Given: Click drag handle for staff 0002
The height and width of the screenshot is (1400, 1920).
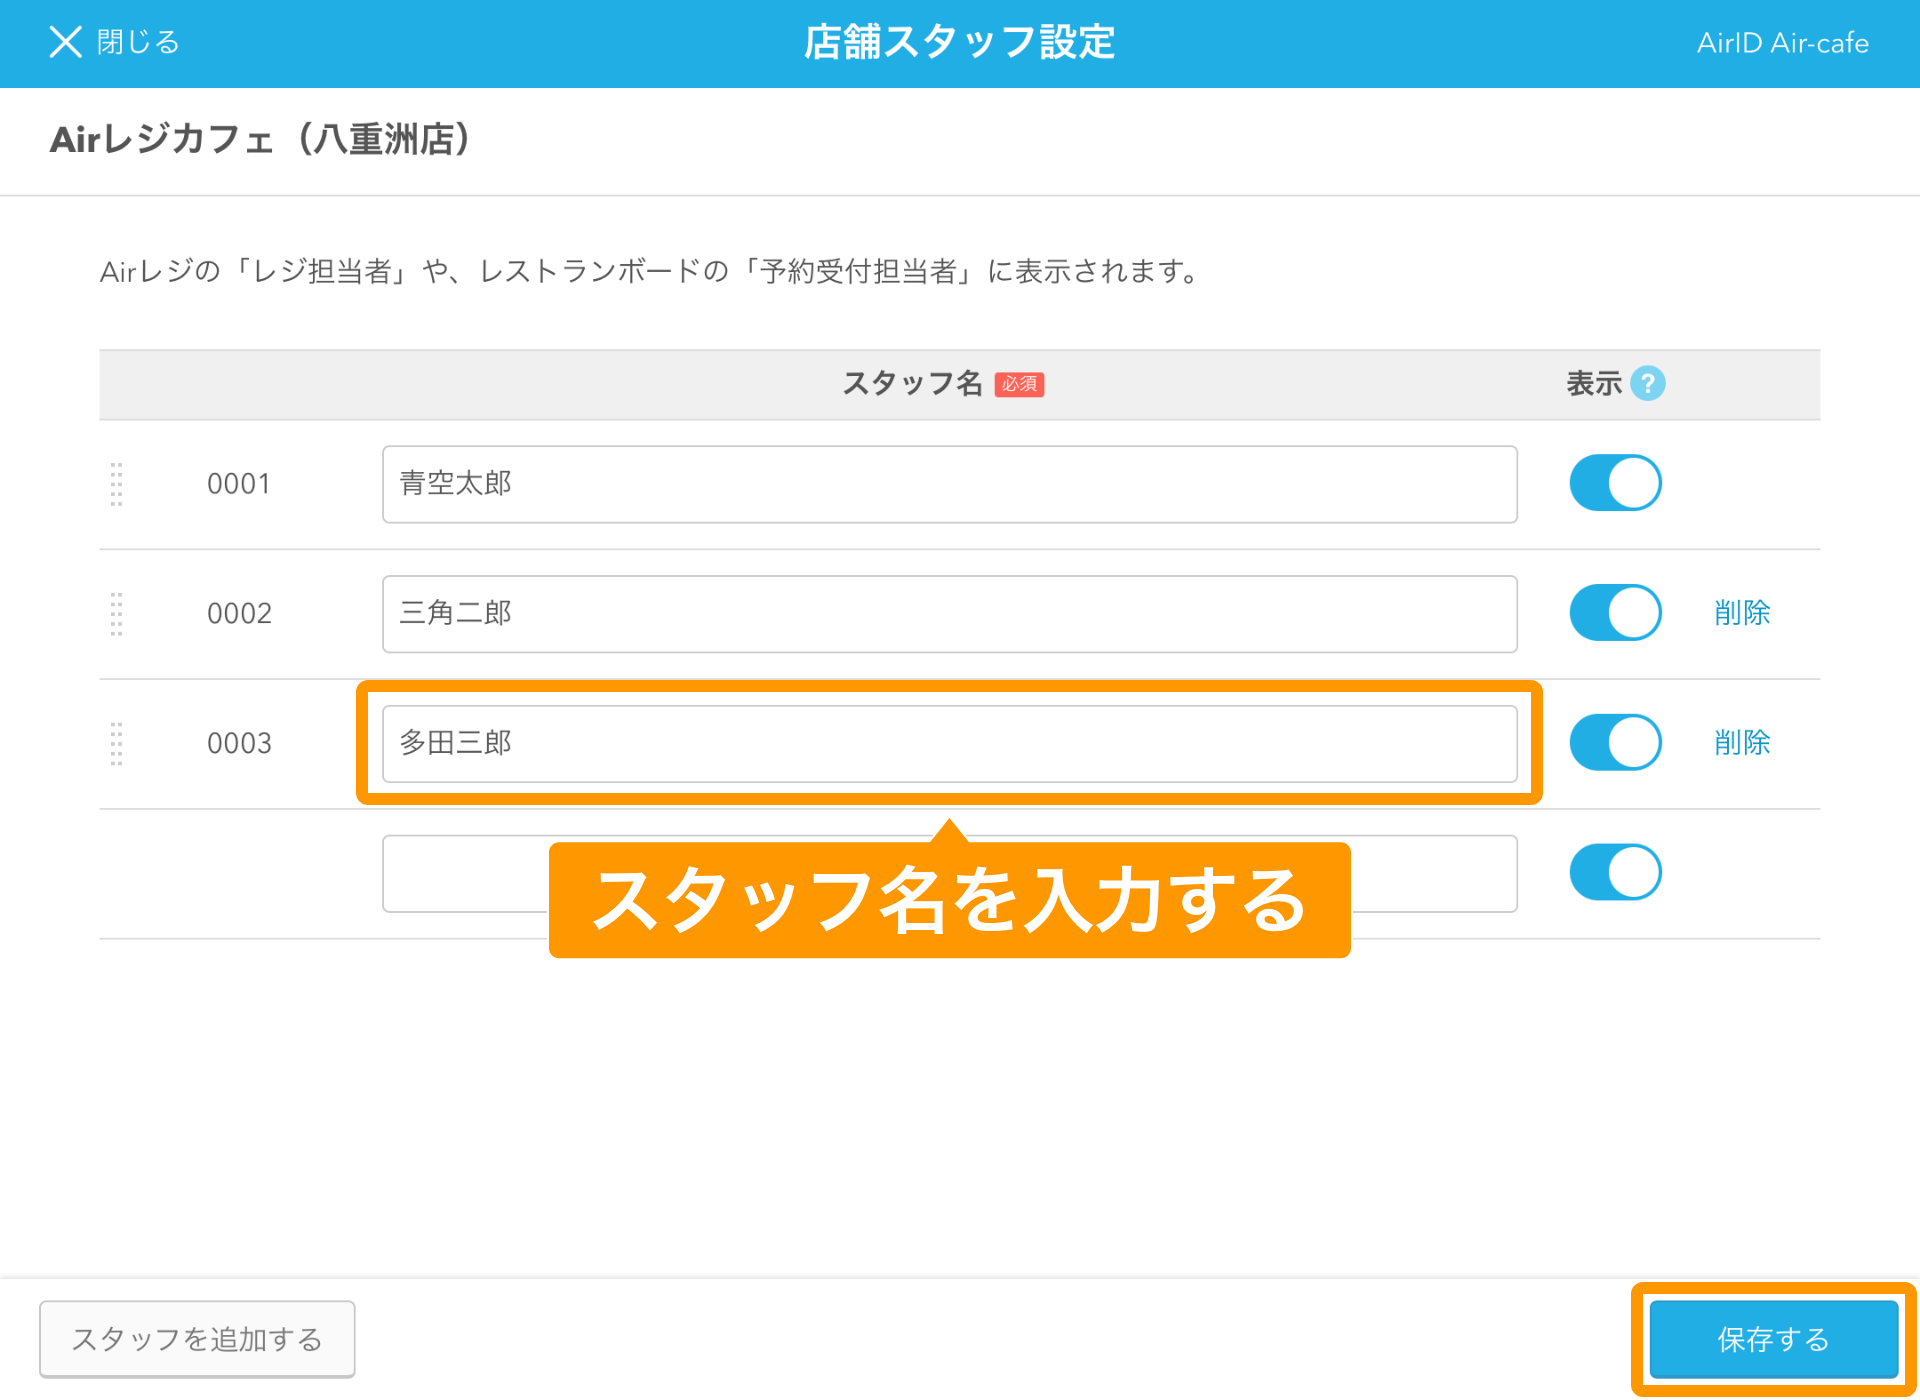Looking at the screenshot, I should point(116,613).
